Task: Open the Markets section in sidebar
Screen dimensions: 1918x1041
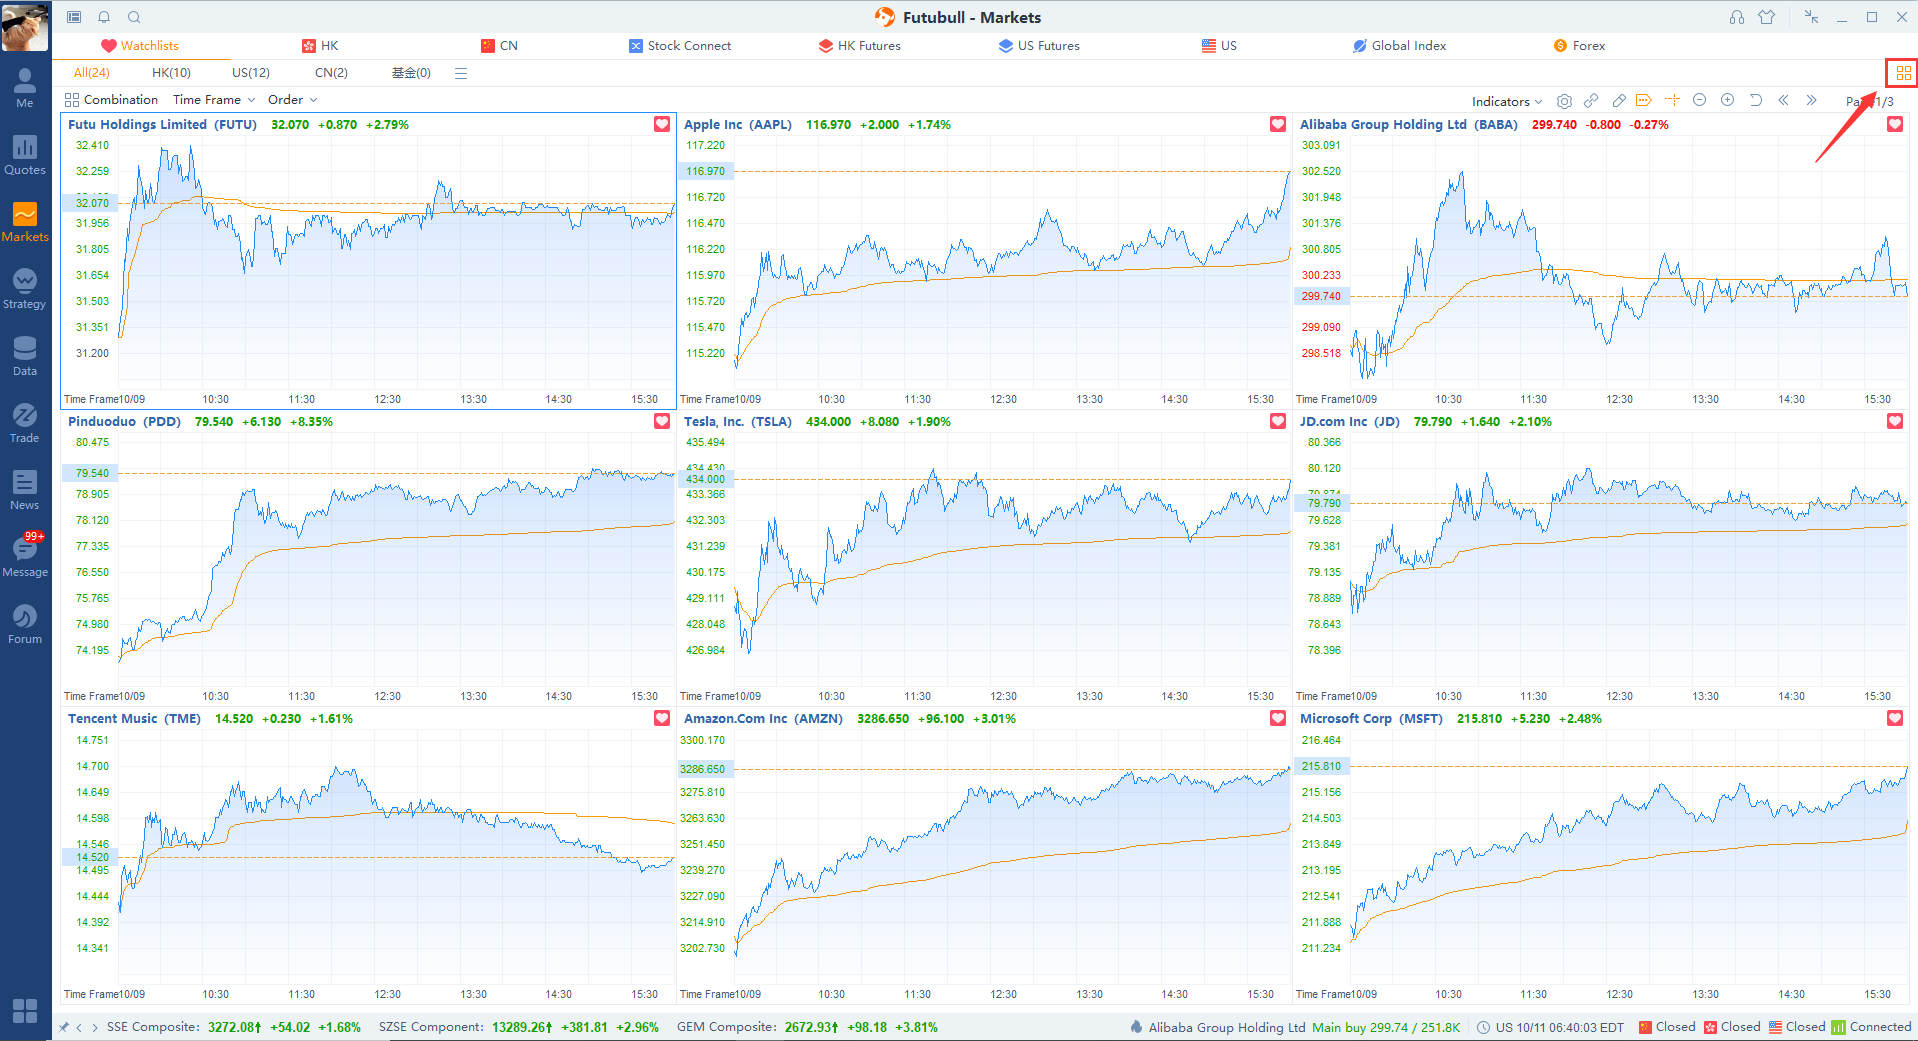Action: pyautogui.click(x=25, y=222)
